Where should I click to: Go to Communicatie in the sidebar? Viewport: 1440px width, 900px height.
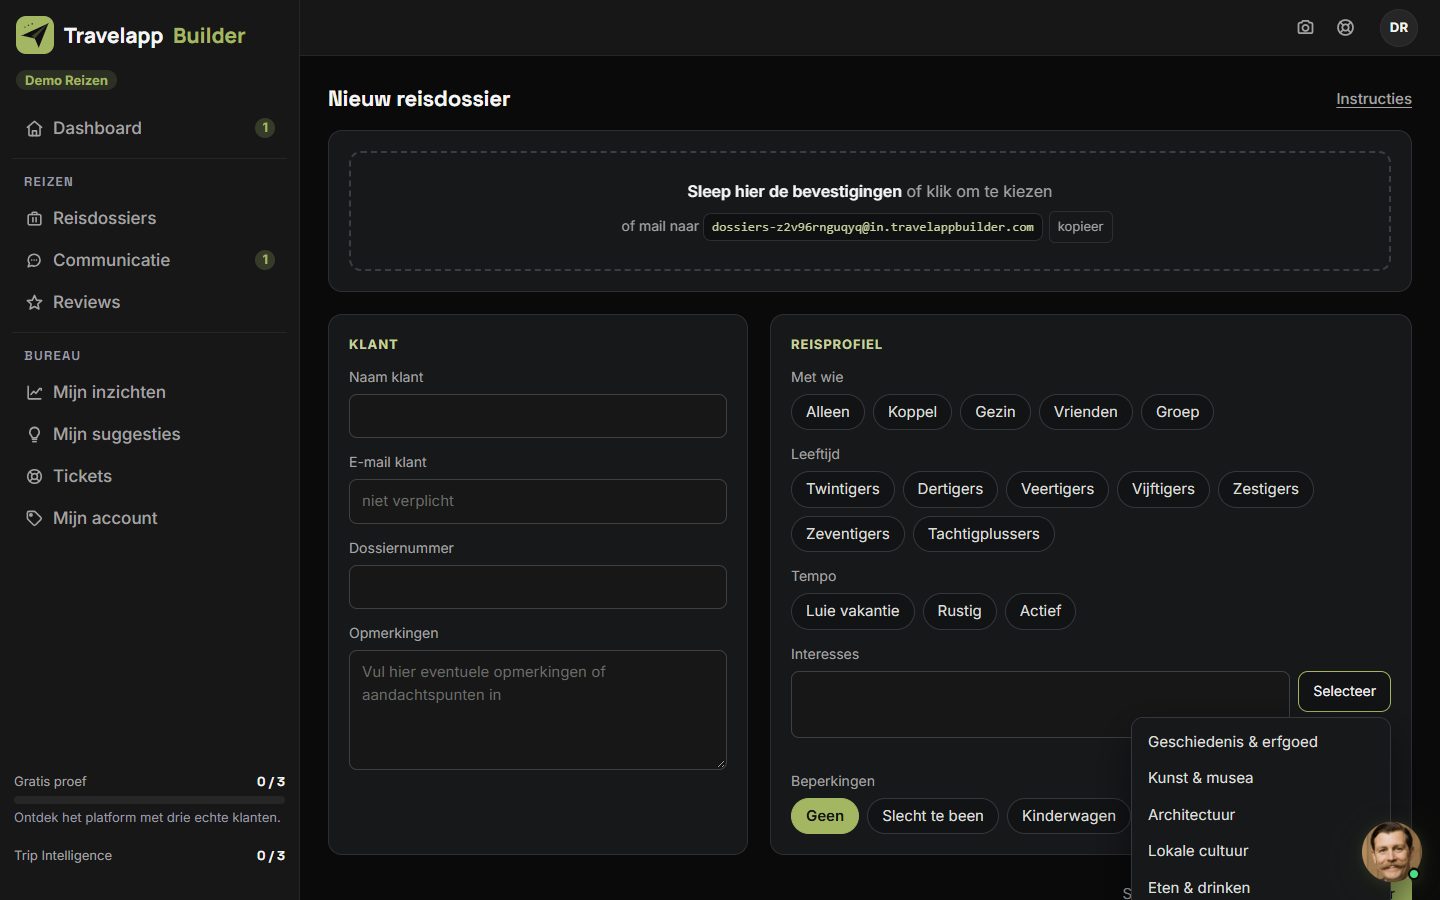coord(150,260)
